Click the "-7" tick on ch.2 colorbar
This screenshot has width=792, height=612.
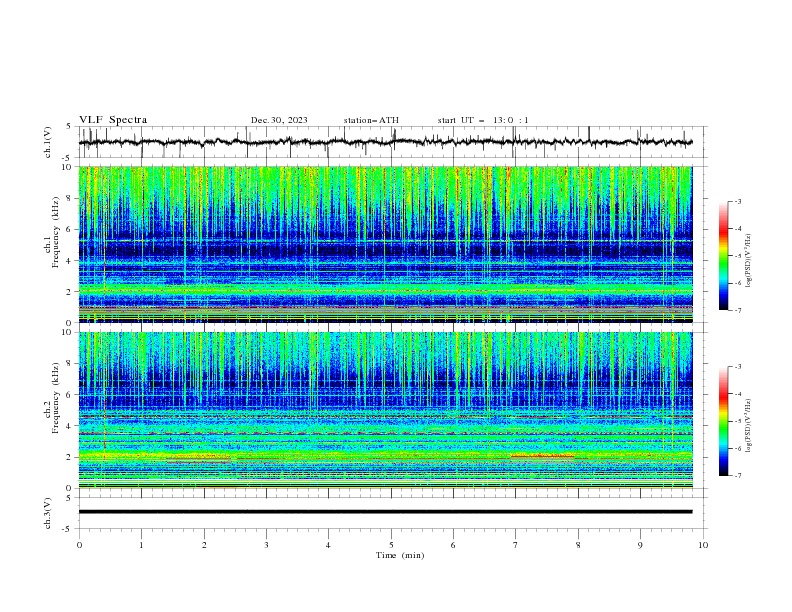point(737,476)
